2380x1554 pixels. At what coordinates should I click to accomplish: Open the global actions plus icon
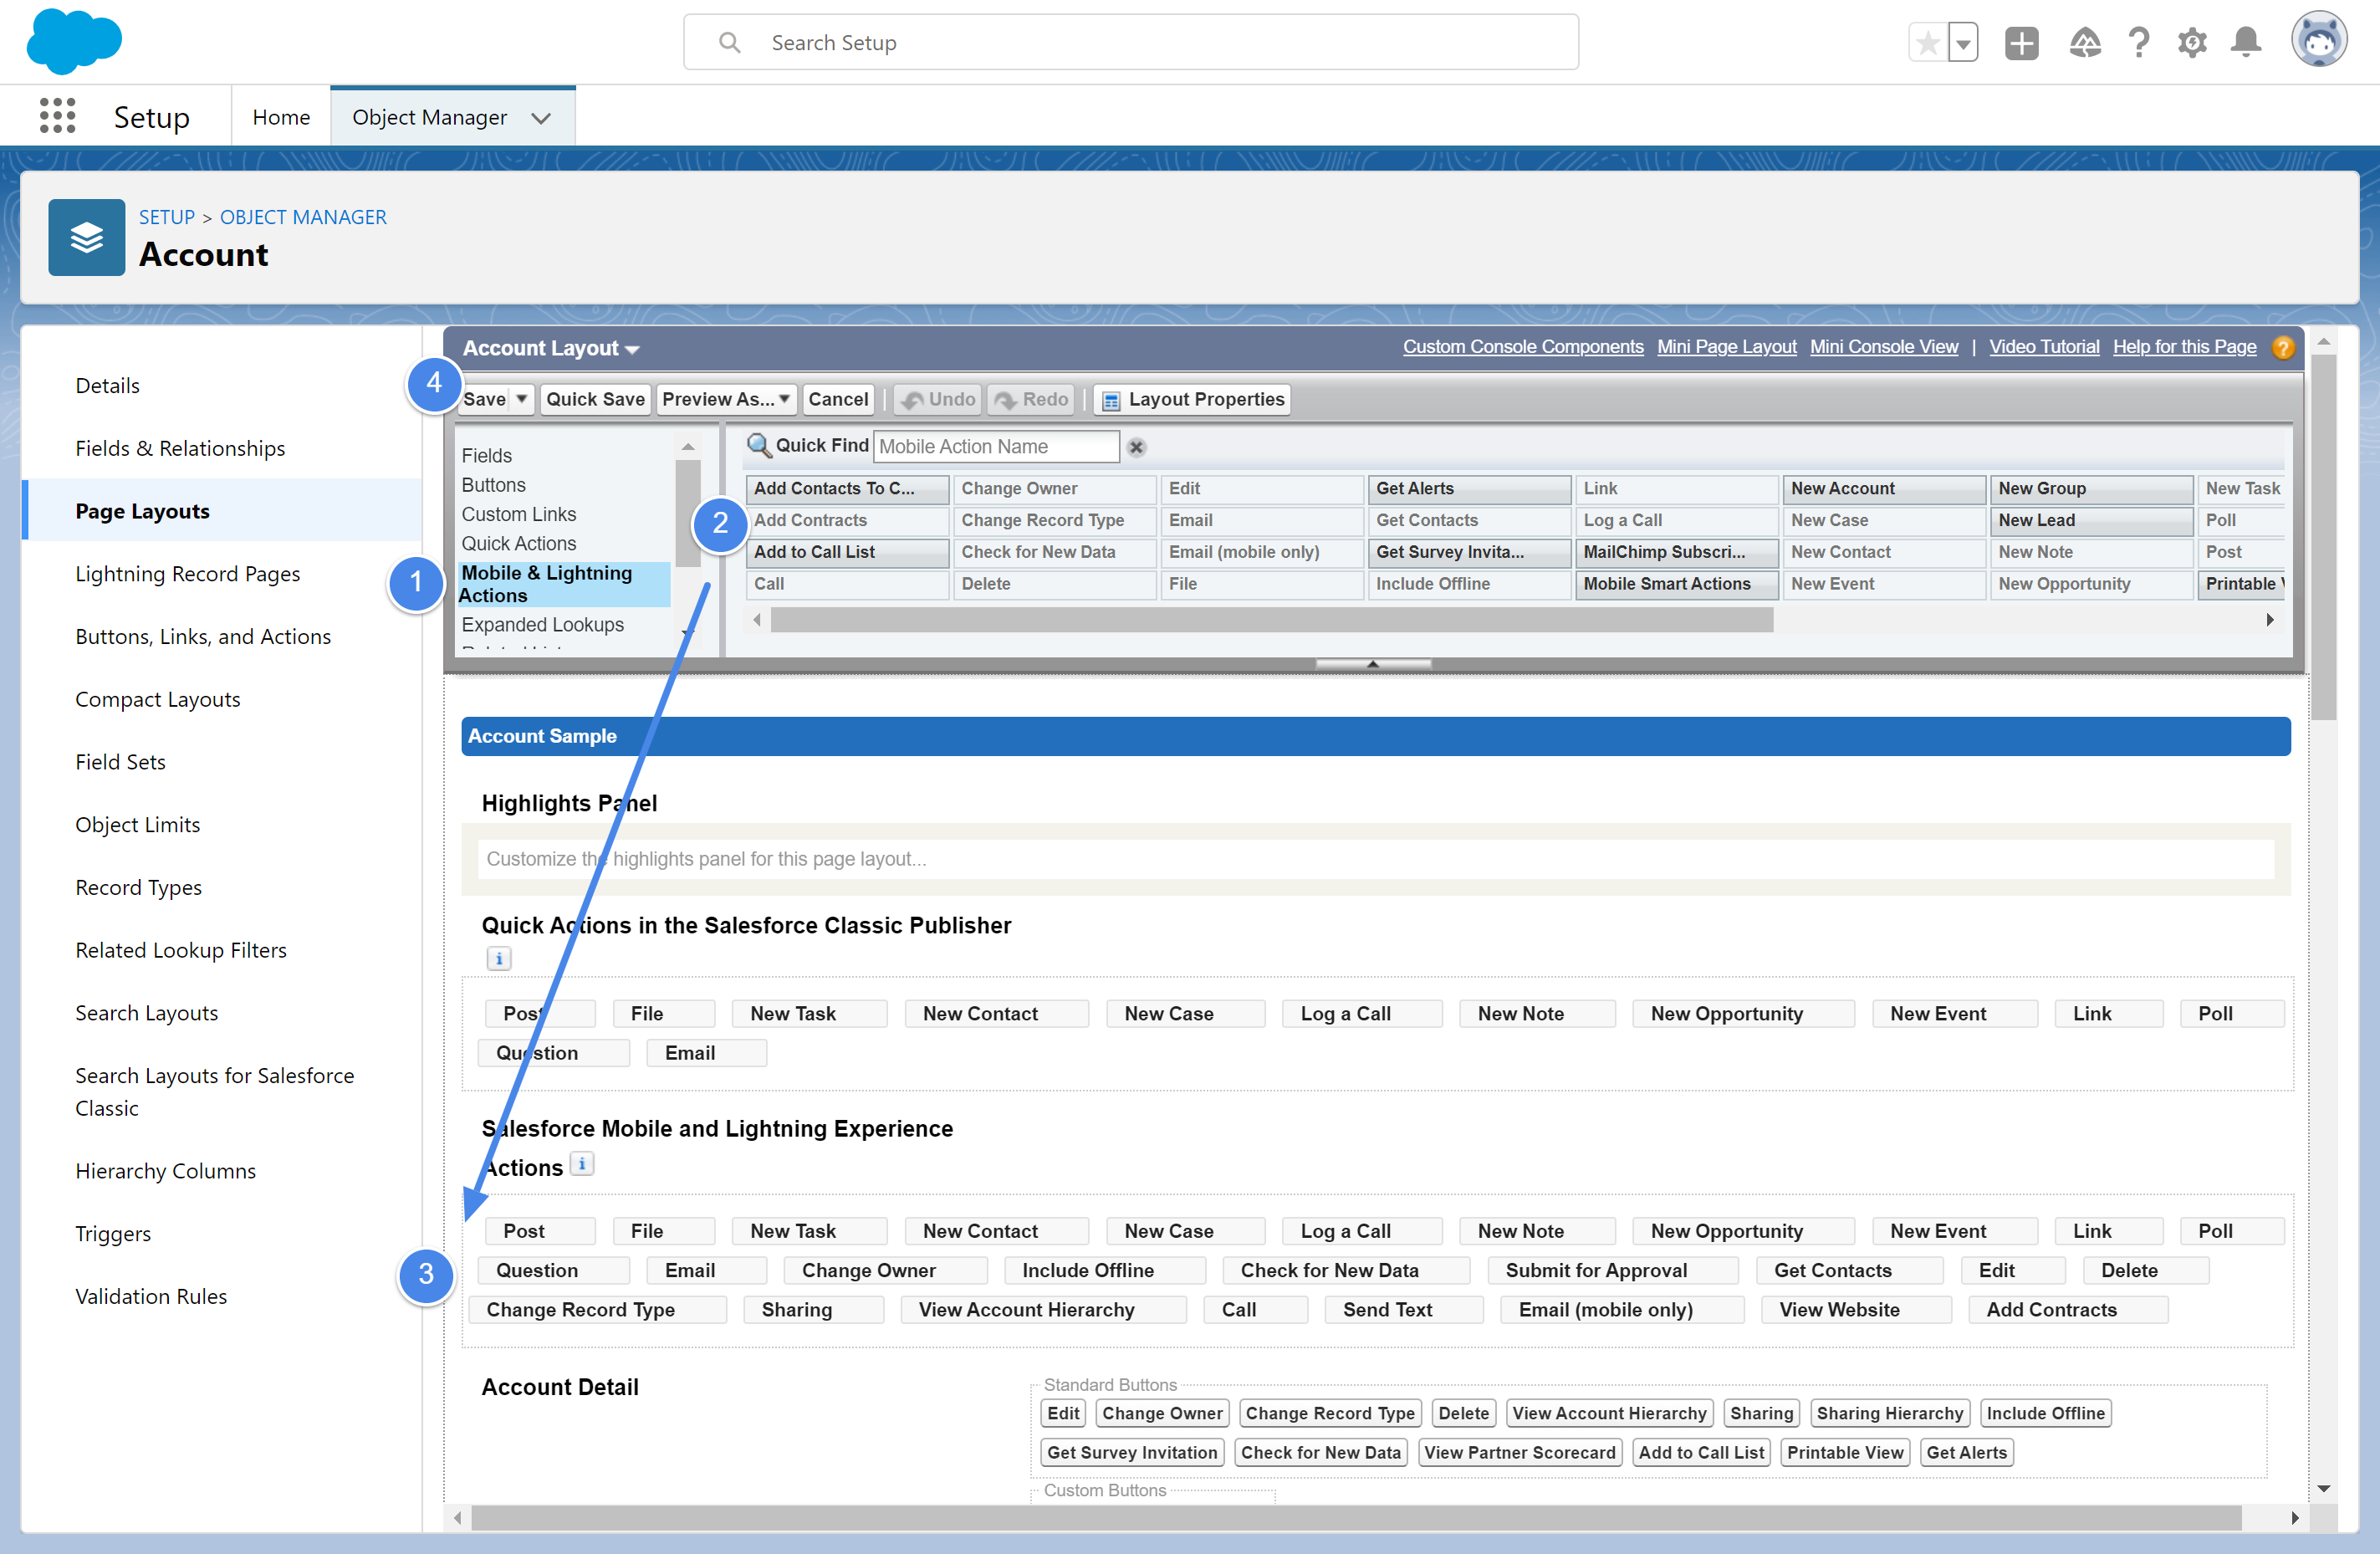click(x=2021, y=43)
